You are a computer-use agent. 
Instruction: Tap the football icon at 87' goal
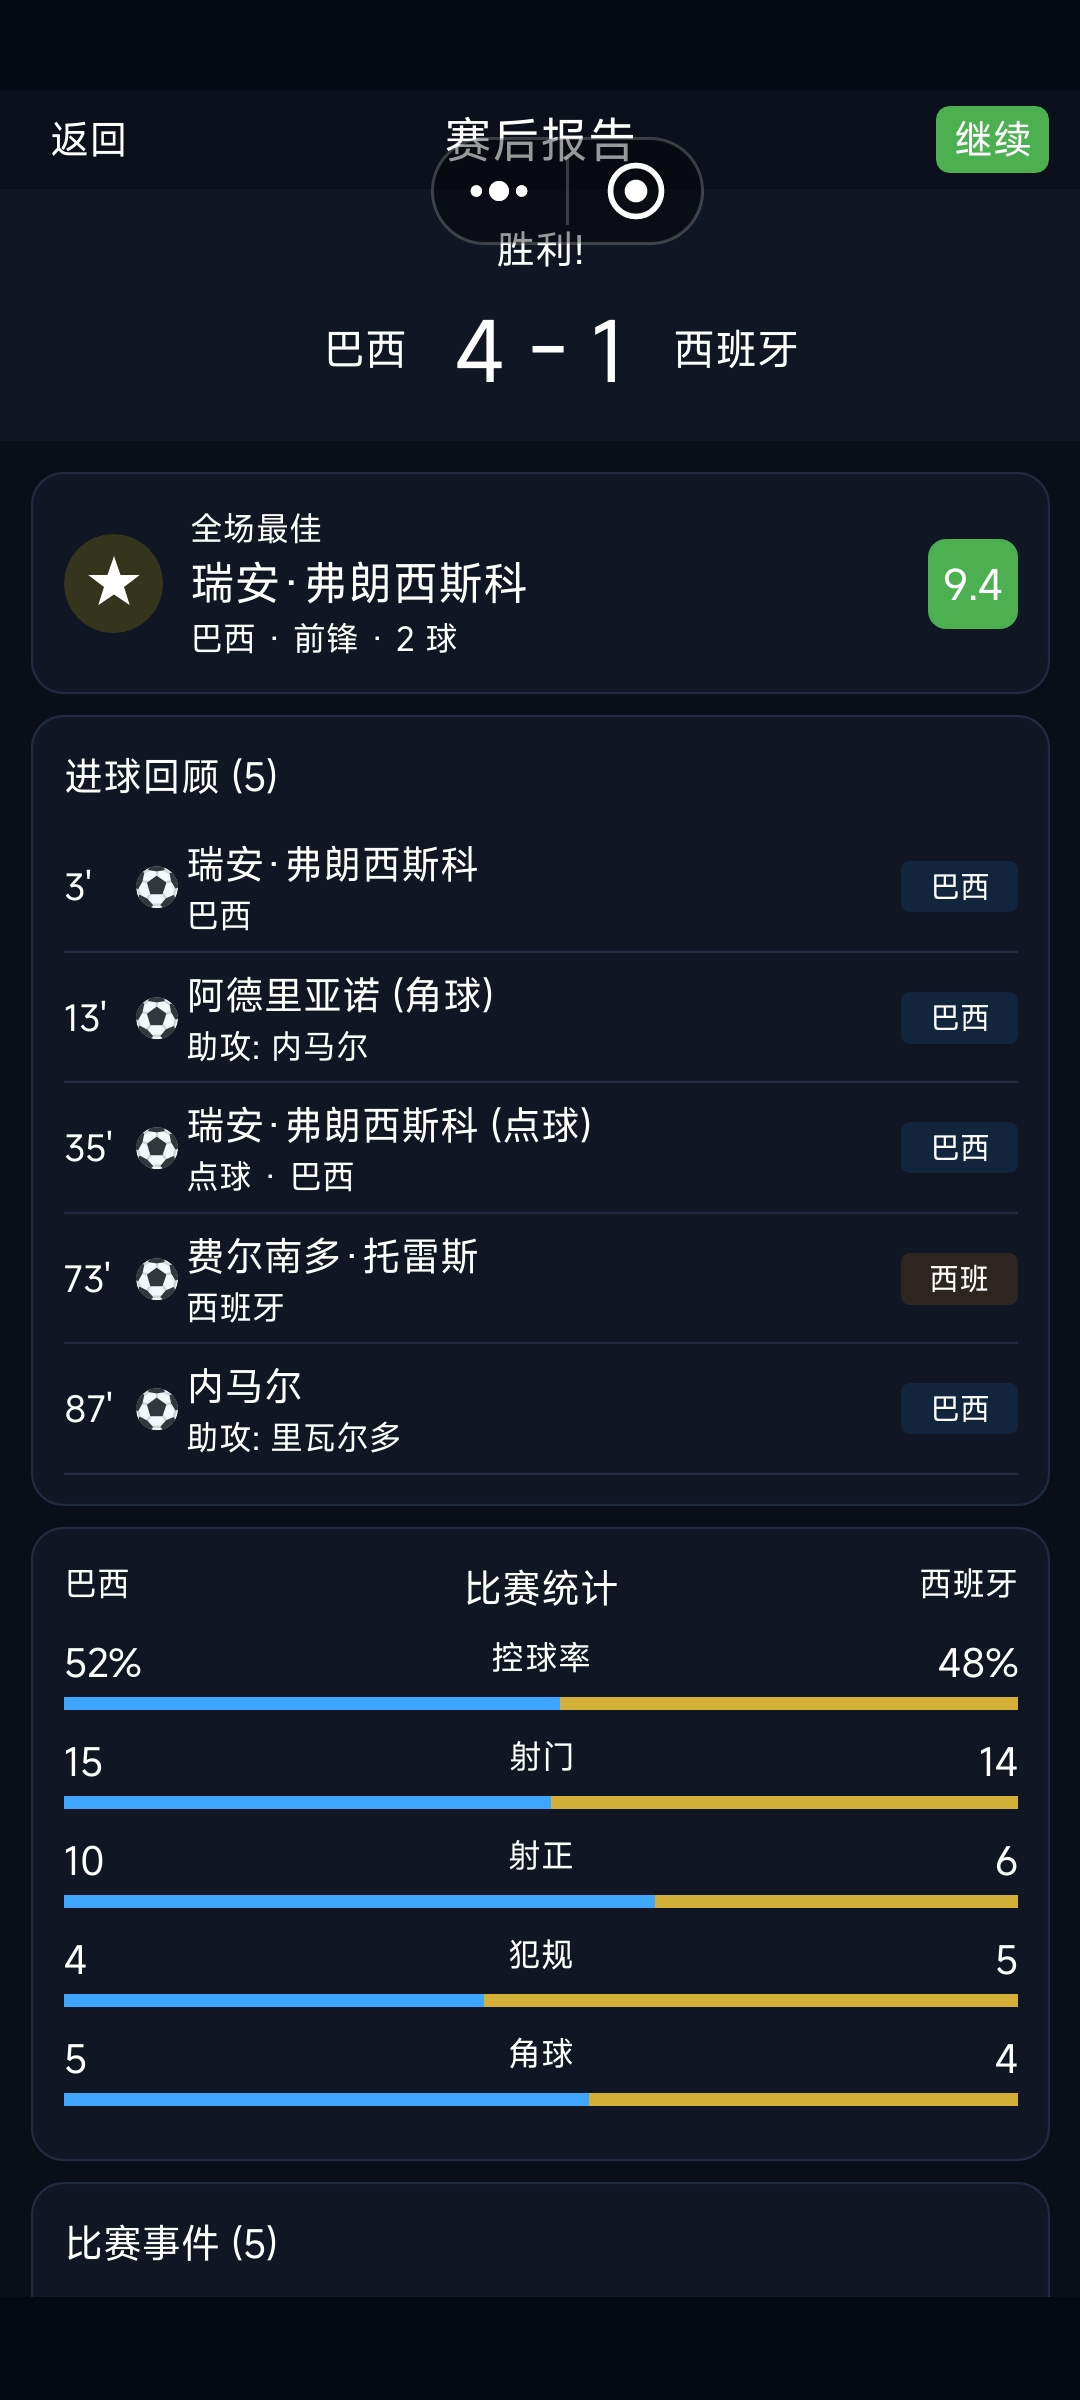tap(157, 1409)
